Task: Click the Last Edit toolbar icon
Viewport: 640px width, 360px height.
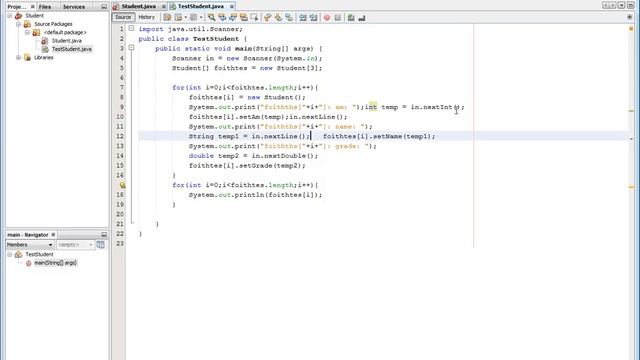Action: pyautogui.click(x=167, y=18)
